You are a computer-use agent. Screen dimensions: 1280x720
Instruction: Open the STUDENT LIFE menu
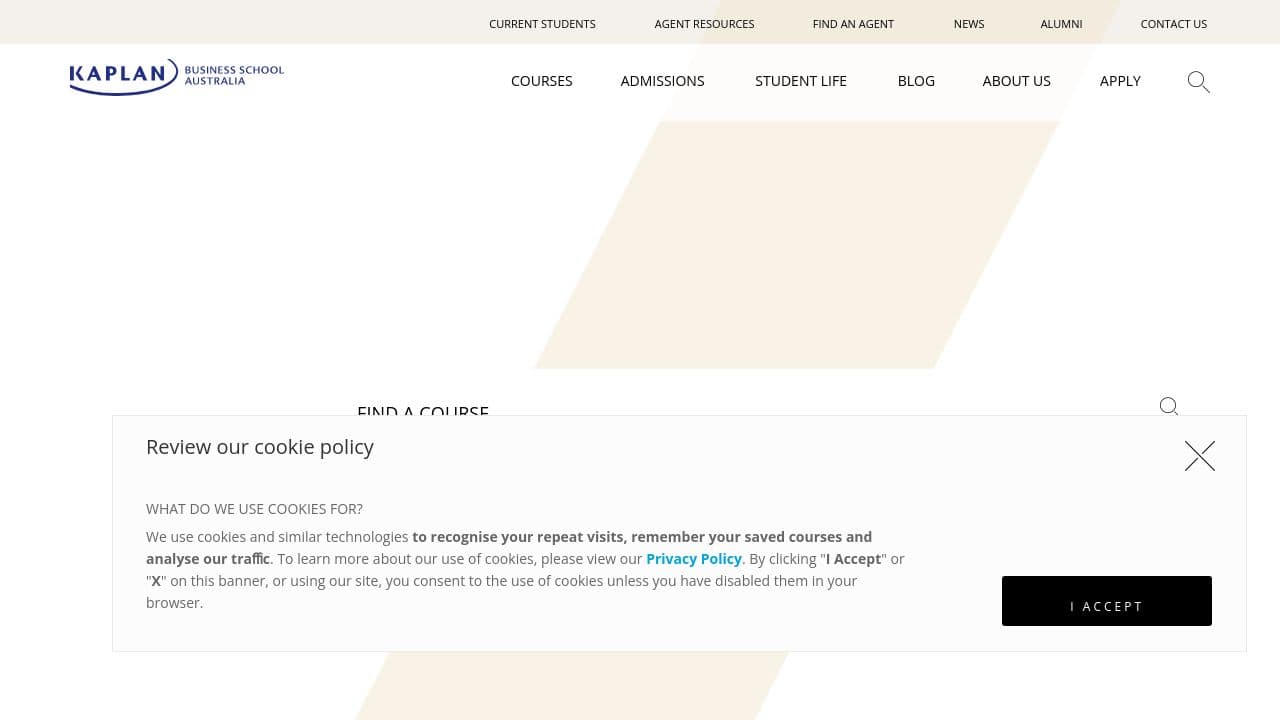[x=800, y=81]
